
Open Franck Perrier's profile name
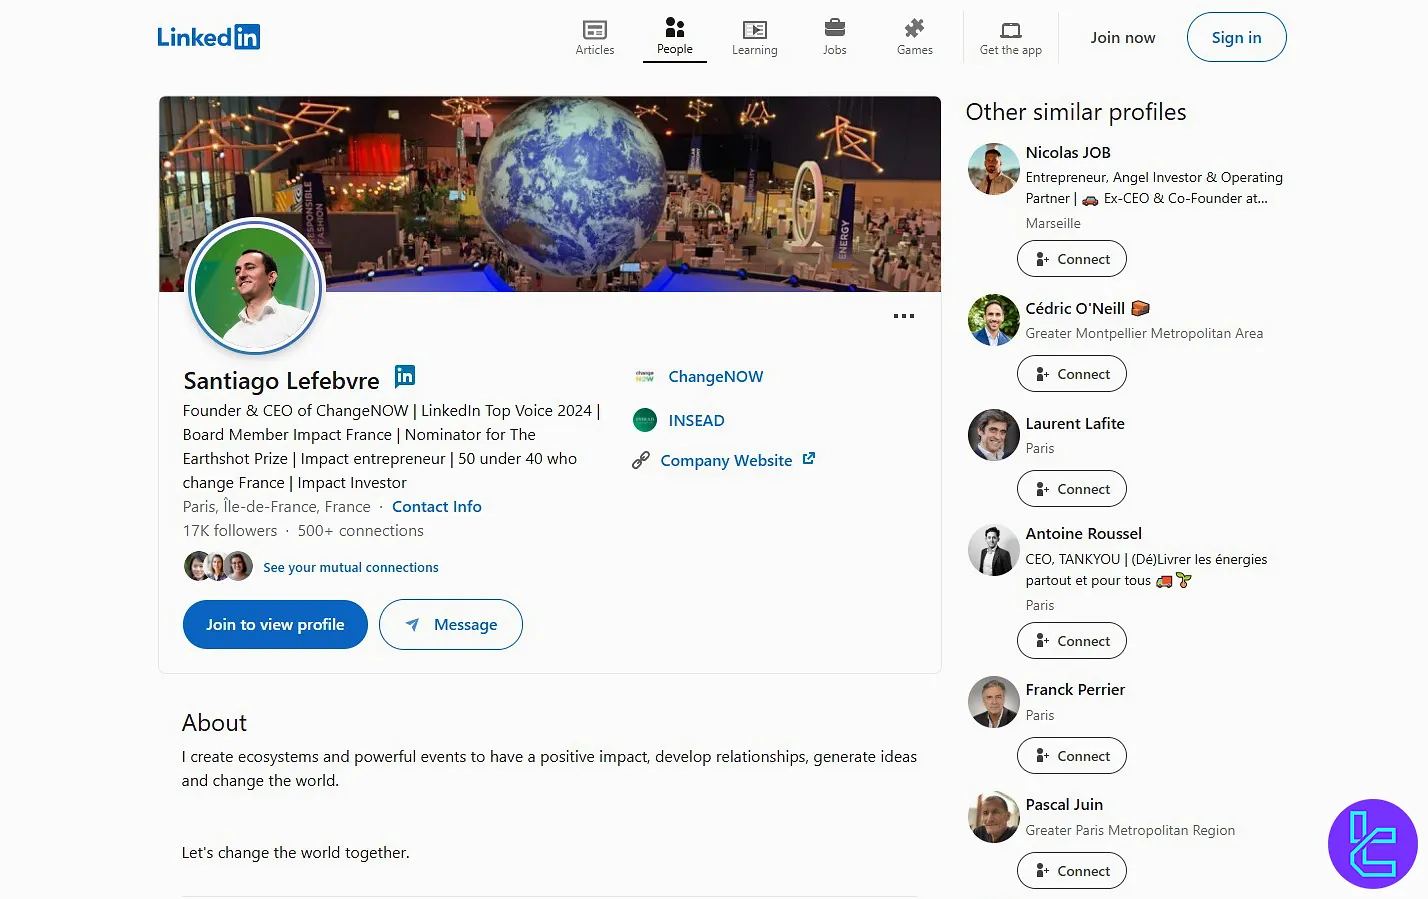pos(1075,690)
